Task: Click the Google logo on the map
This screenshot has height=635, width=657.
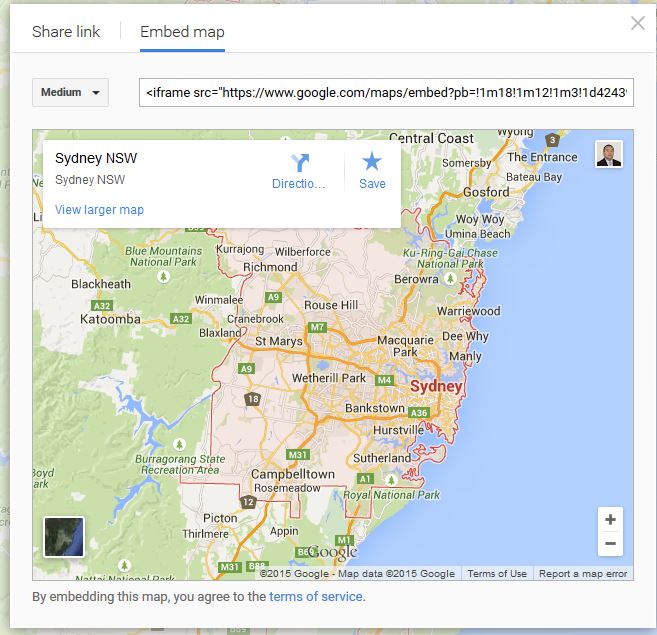Action: (332, 553)
